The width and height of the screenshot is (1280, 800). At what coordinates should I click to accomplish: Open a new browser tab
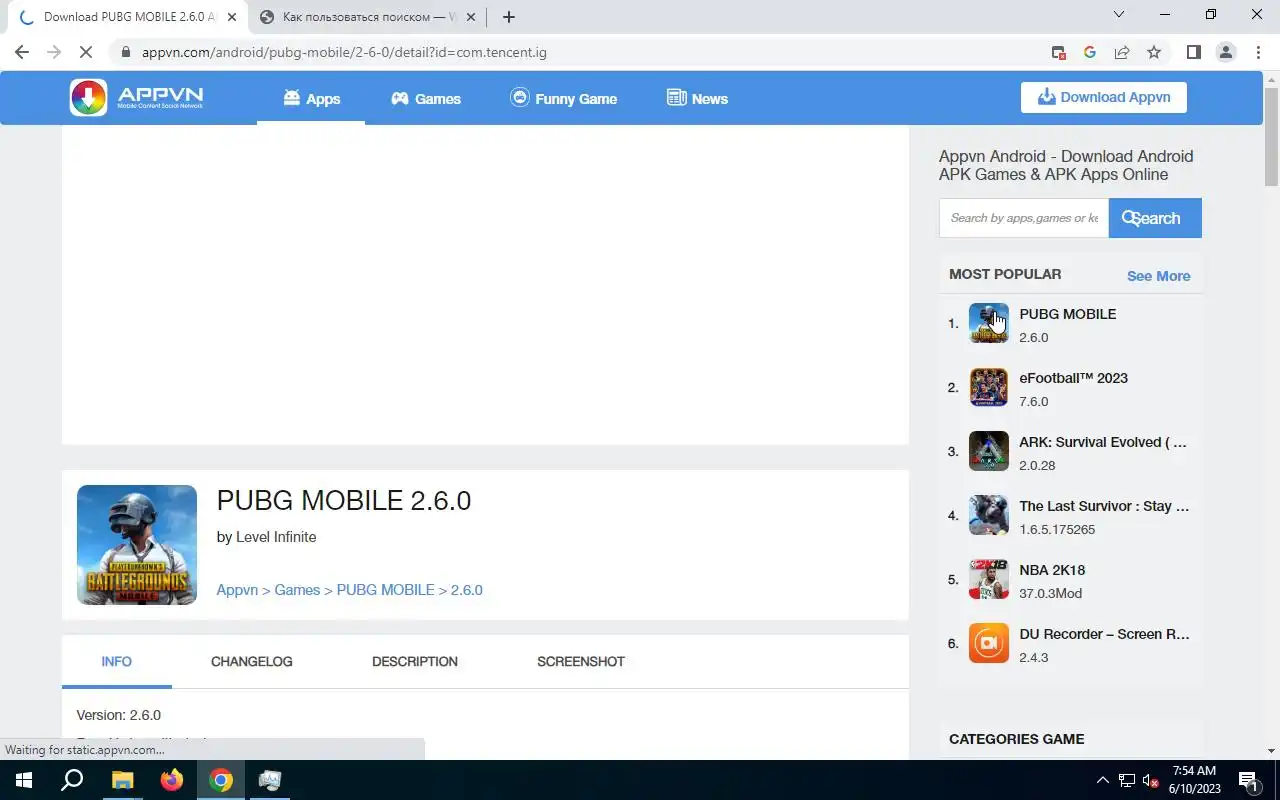(x=508, y=17)
